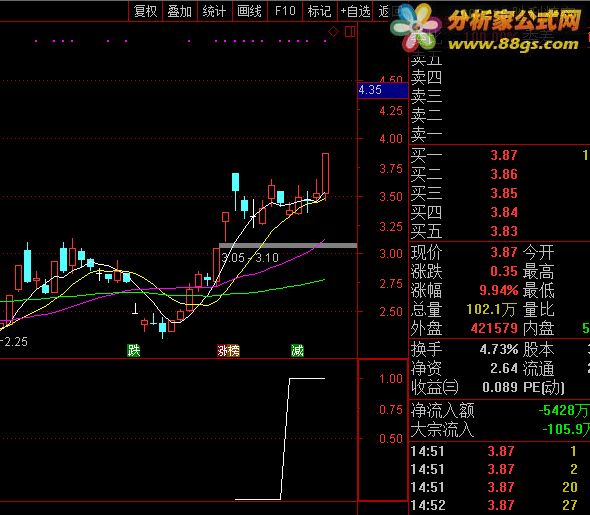Select the blue 4.35 price label

(x=383, y=90)
